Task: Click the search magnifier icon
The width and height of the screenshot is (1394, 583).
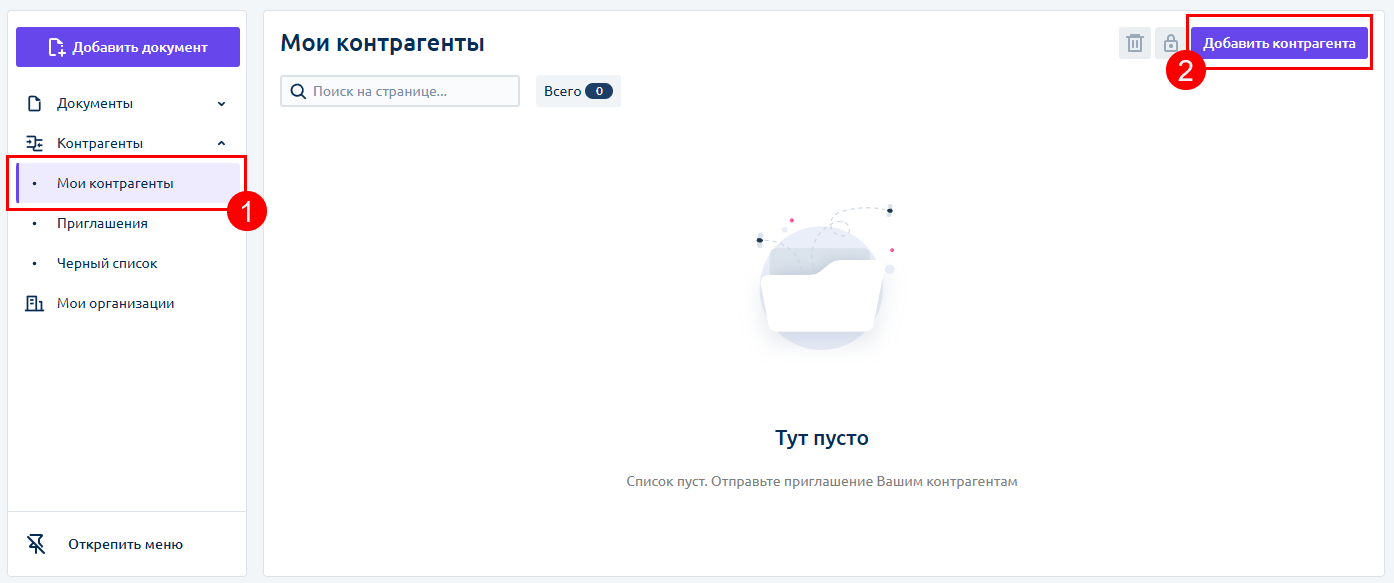Action: click(x=298, y=91)
